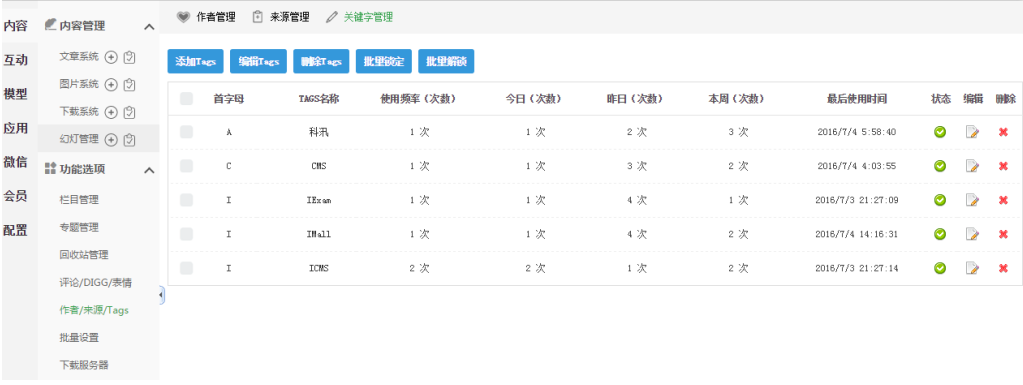Open 栏目管理 in the sidebar
The image size is (1023, 385).
click(x=79, y=200)
